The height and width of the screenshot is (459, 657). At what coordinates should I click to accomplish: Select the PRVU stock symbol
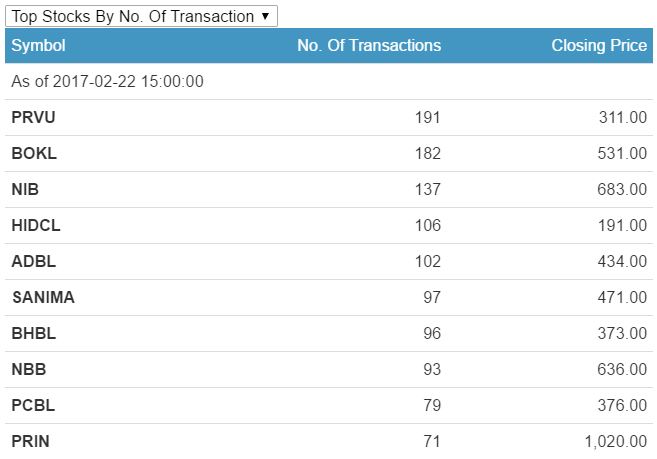tap(32, 118)
